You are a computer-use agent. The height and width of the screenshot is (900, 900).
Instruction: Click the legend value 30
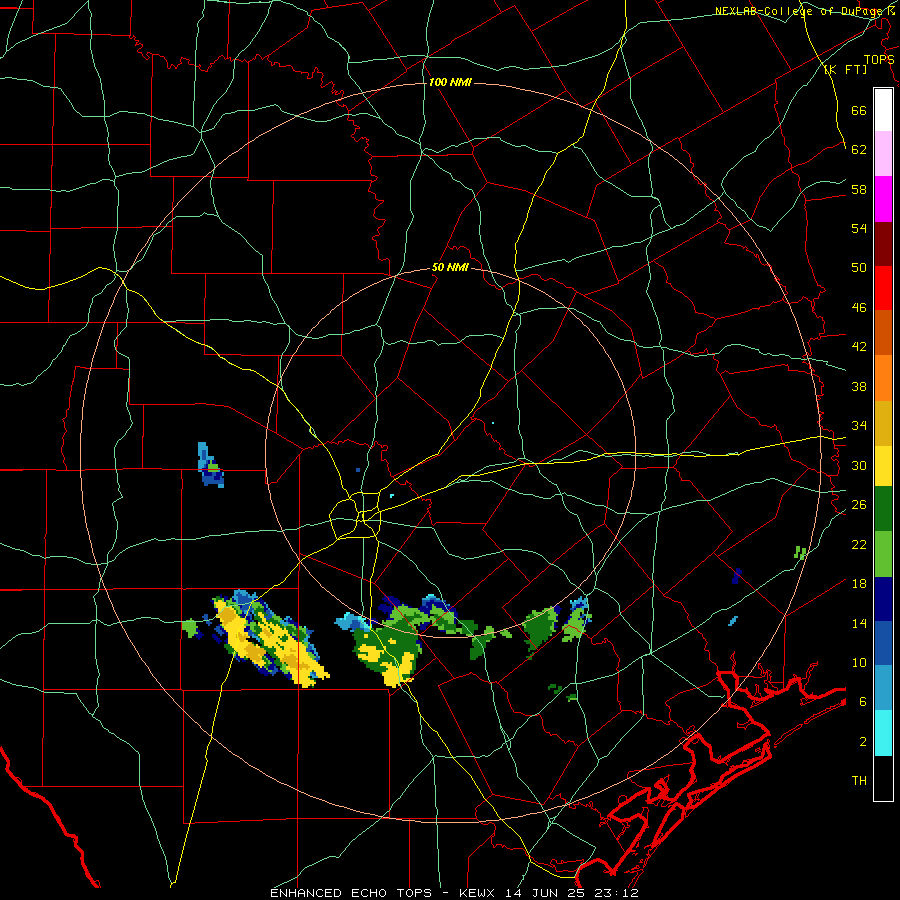(x=859, y=465)
